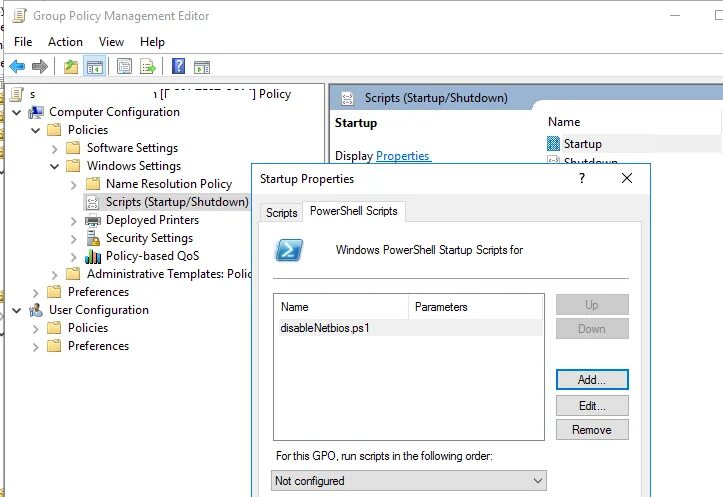The width and height of the screenshot is (723, 497).
Task: Open the Display Properties link
Action: tap(403, 156)
